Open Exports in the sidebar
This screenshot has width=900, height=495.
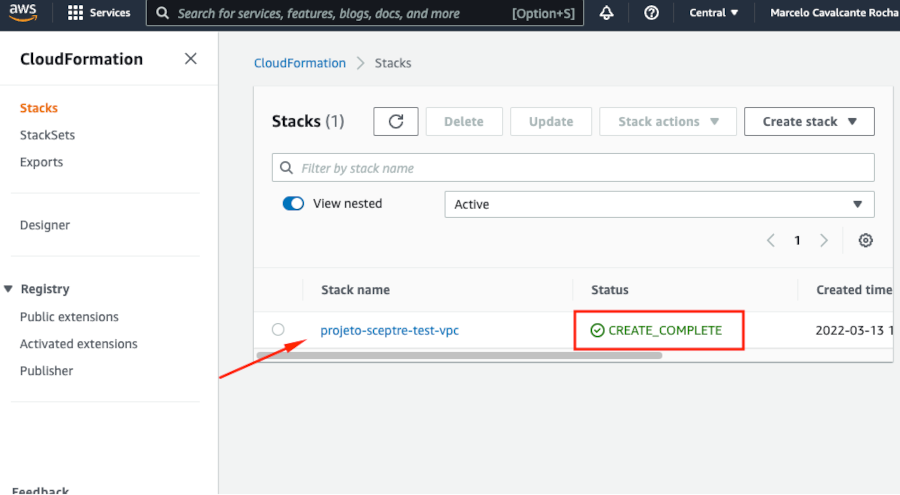41,162
